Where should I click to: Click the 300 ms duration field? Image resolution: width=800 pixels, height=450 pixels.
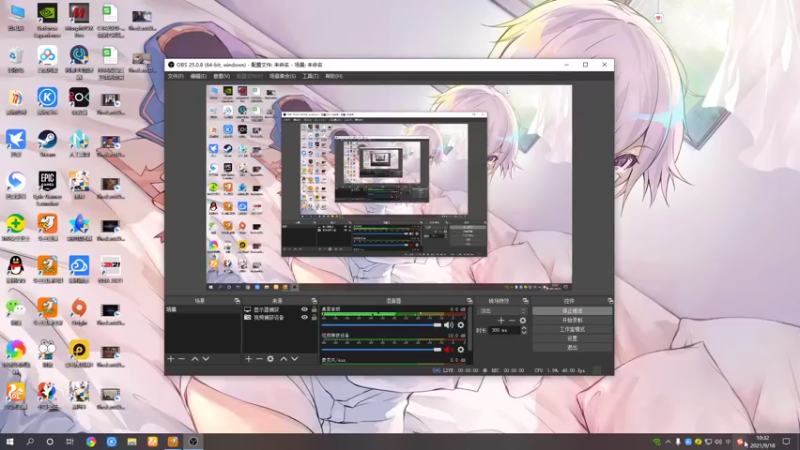coord(504,331)
